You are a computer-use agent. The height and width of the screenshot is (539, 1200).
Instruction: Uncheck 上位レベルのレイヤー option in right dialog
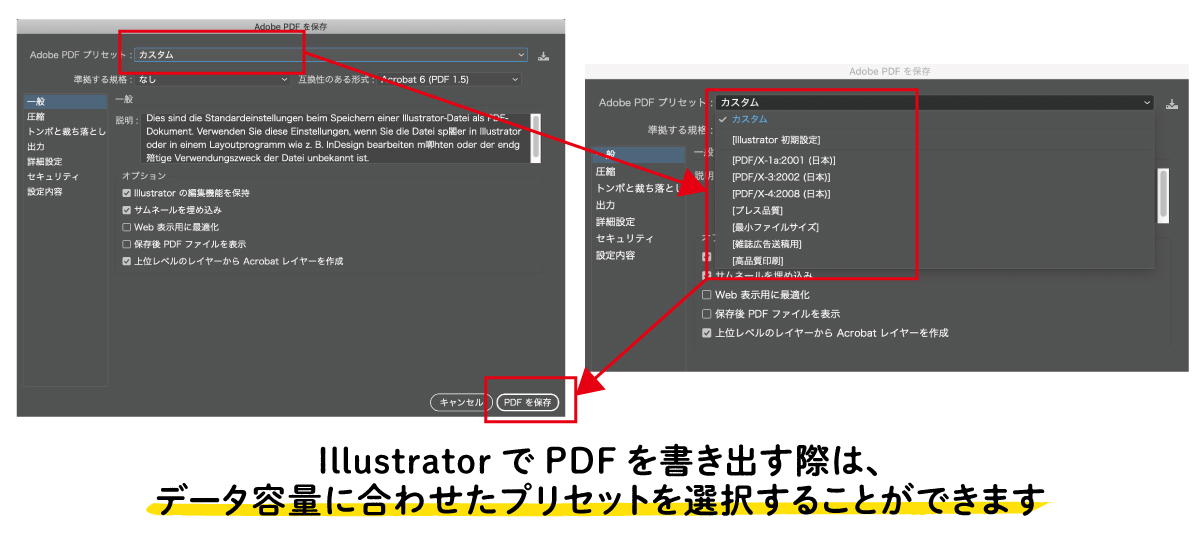(x=706, y=333)
